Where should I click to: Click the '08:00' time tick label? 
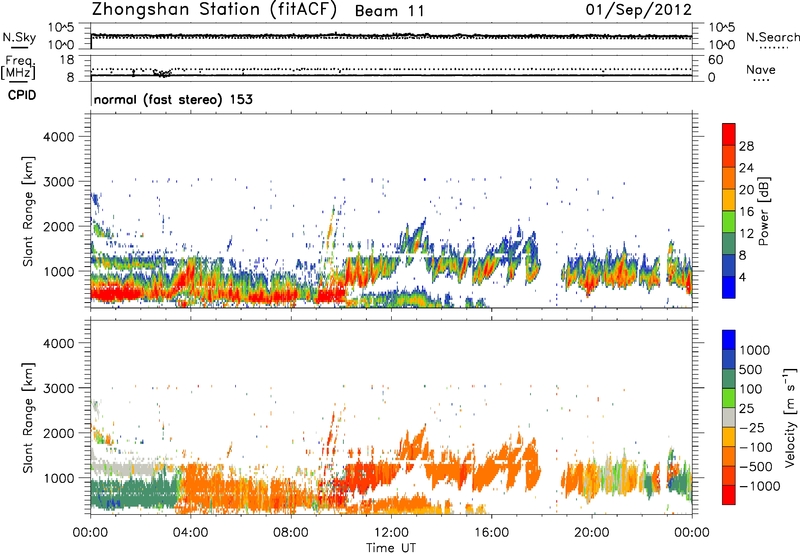tap(290, 533)
